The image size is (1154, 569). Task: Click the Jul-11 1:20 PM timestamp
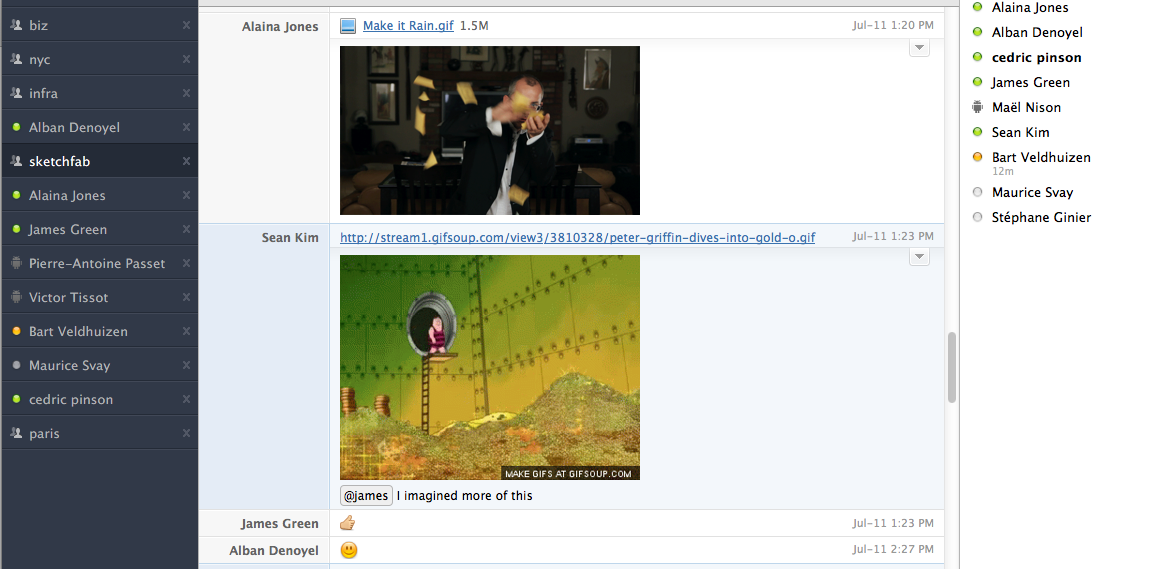point(893,26)
